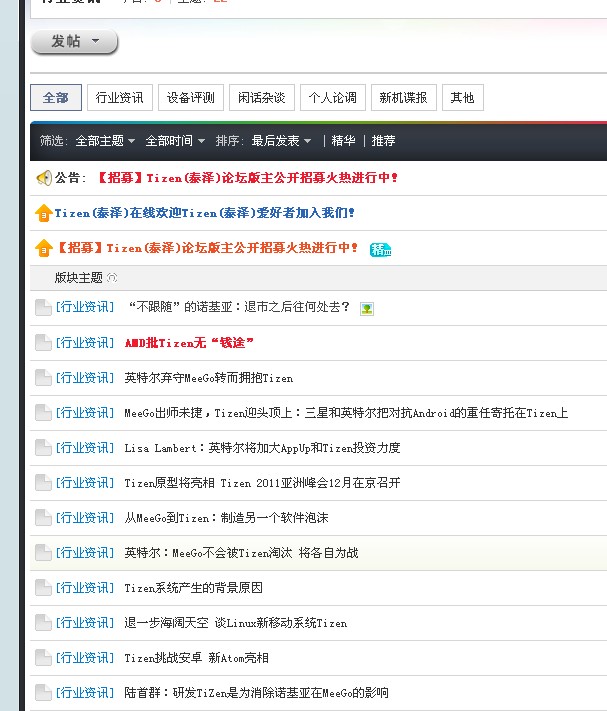Click the thread icon of 退一步海阔天空 row
The image size is (607, 711).
[x=44, y=623]
